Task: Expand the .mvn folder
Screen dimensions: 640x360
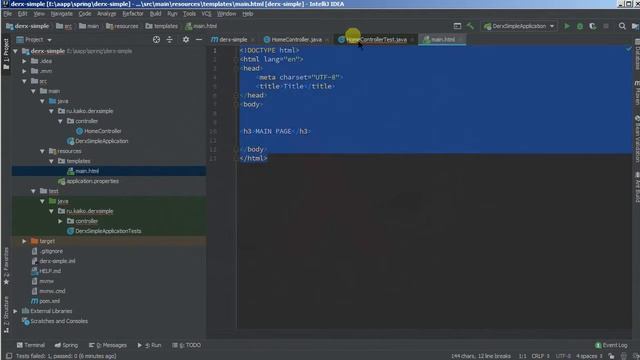Action: click(24, 71)
